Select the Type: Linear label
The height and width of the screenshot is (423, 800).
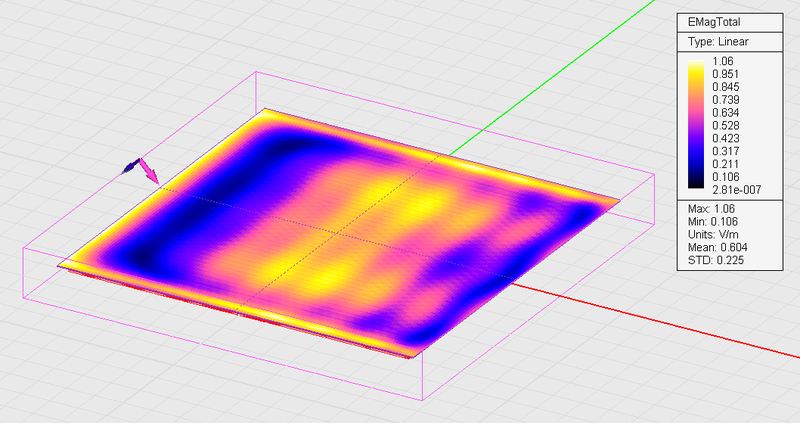click(718, 42)
